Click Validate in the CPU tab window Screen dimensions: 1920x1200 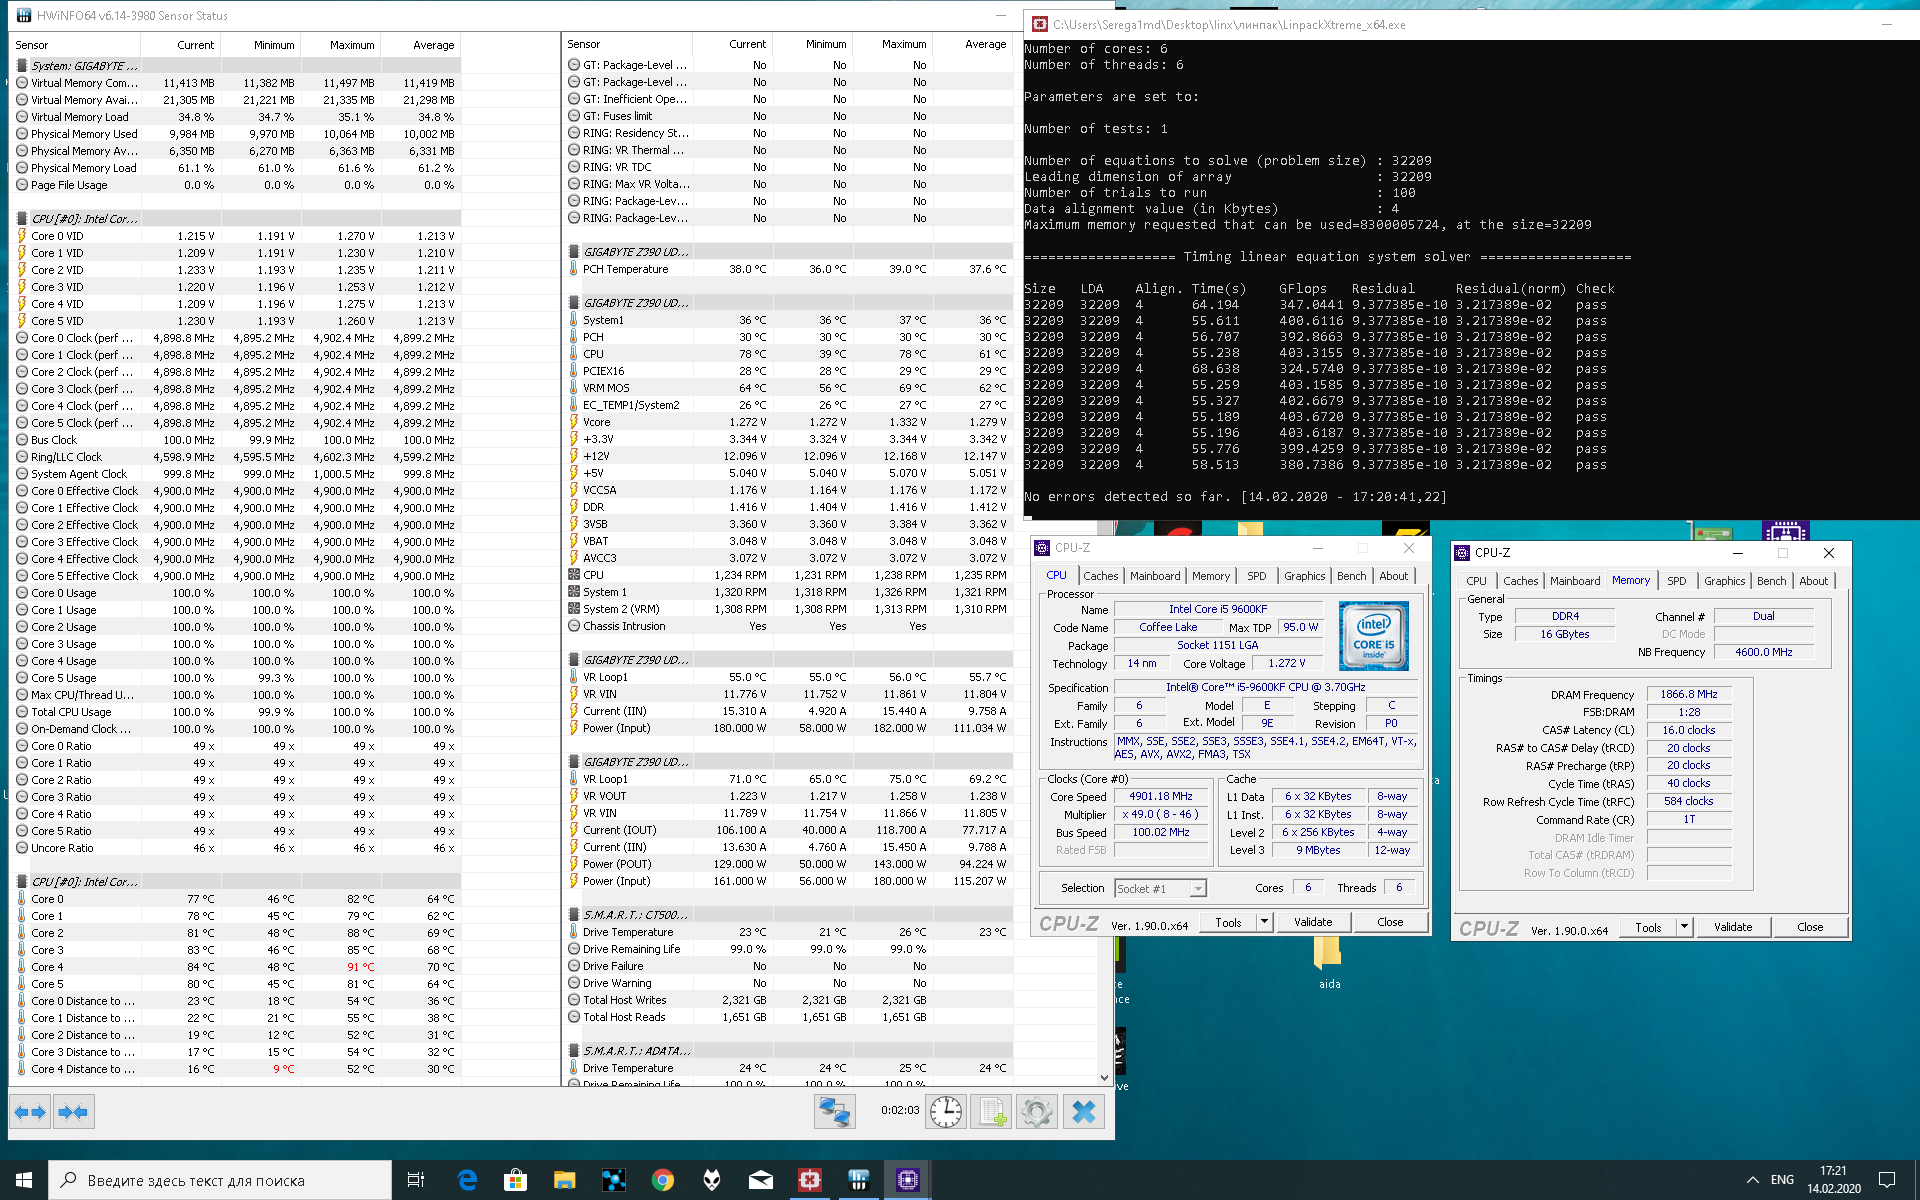pos(1312,922)
